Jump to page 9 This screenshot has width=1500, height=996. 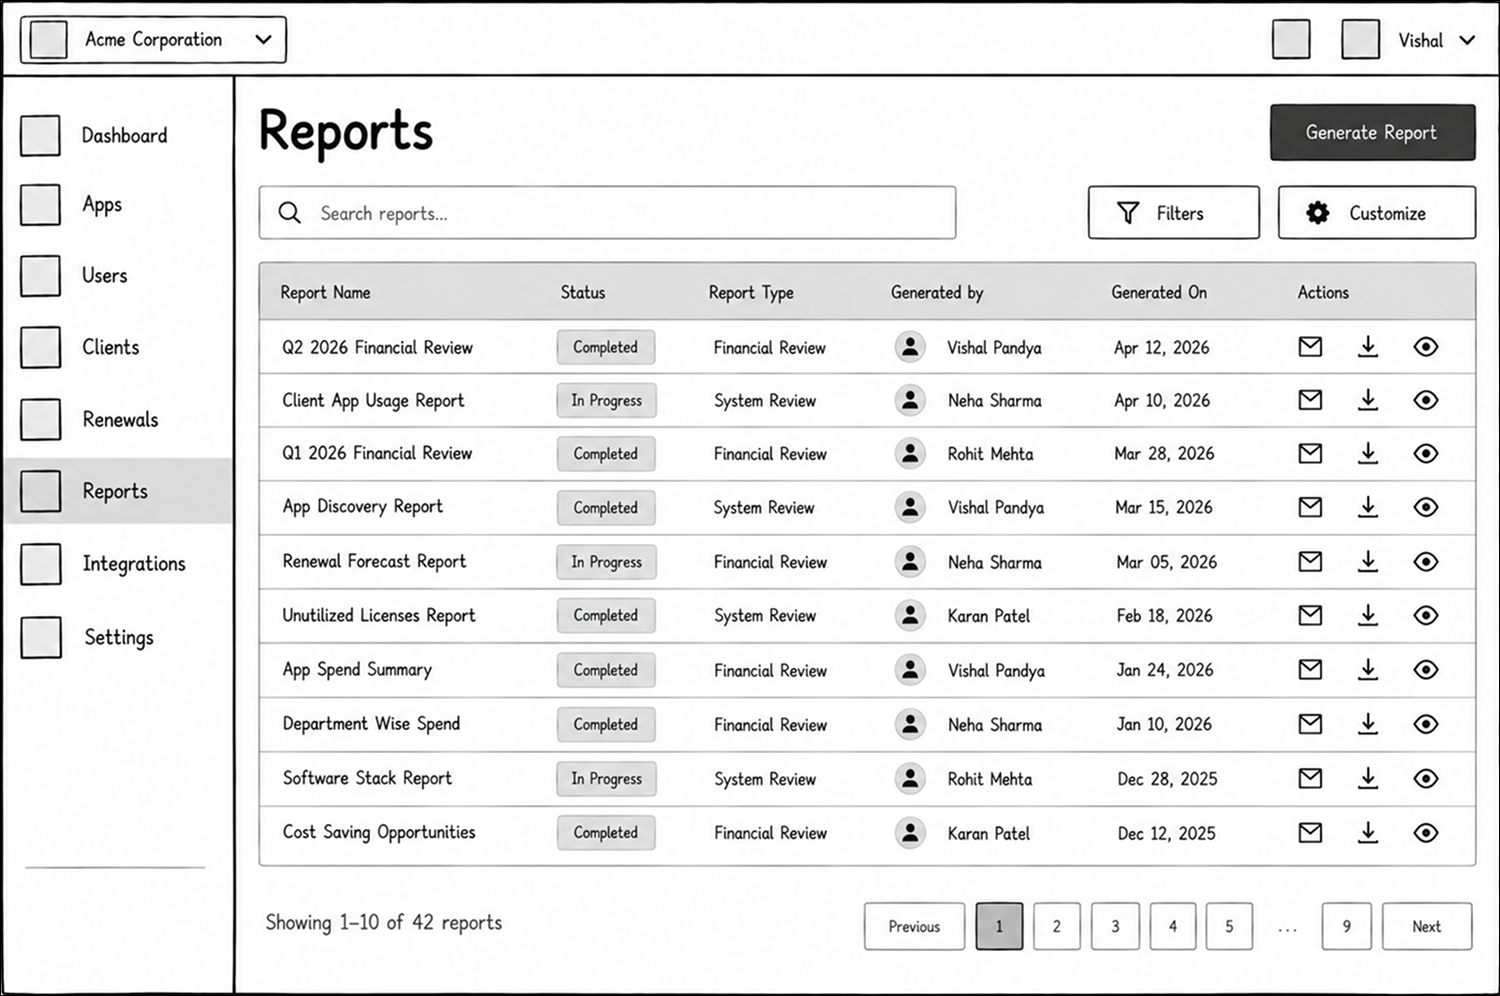(1346, 926)
